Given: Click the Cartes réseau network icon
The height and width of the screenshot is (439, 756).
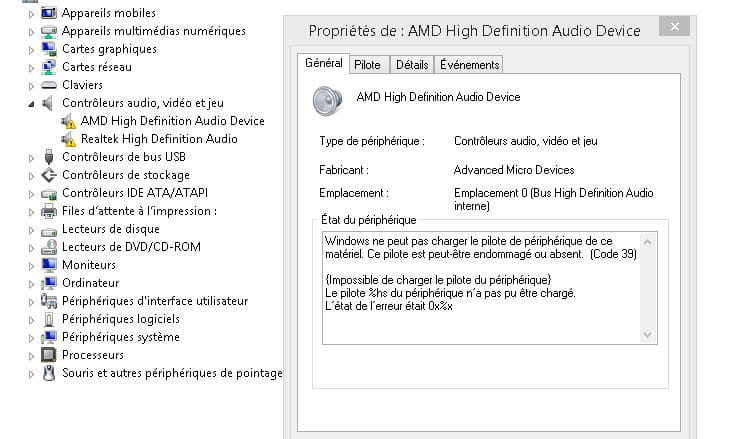Looking at the screenshot, I should (48, 67).
